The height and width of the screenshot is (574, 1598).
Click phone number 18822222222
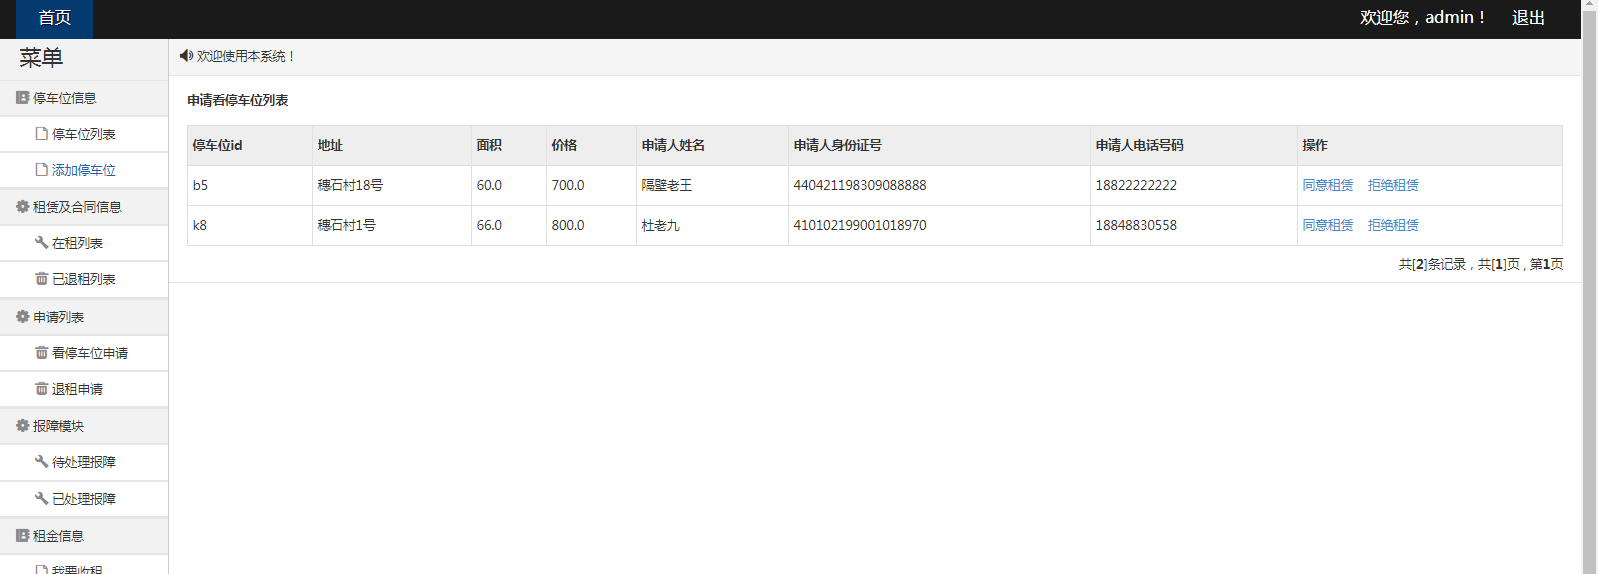pos(1136,186)
